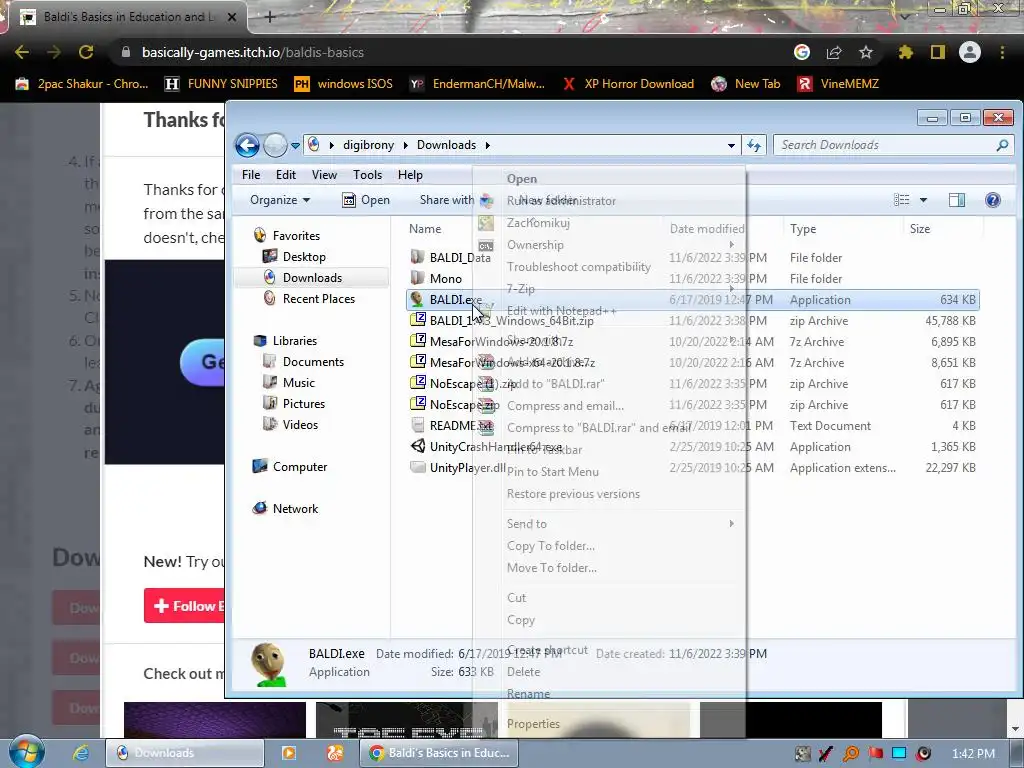Toggle the preview pane icon
The width and height of the screenshot is (1024, 768).
pos(957,200)
